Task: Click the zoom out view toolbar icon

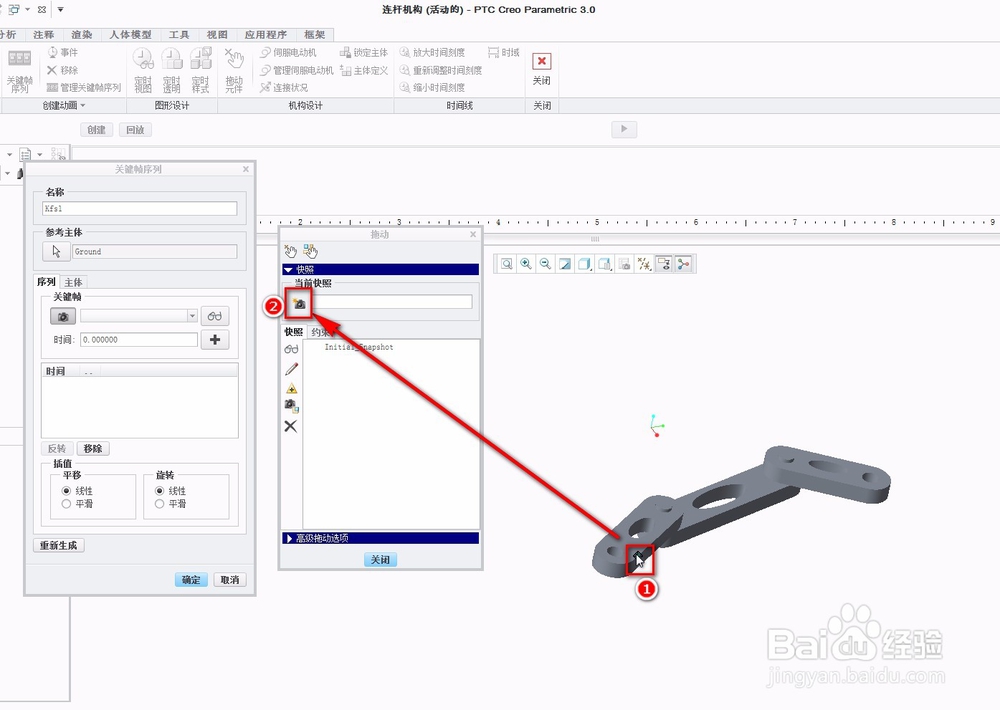Action: 545,264
